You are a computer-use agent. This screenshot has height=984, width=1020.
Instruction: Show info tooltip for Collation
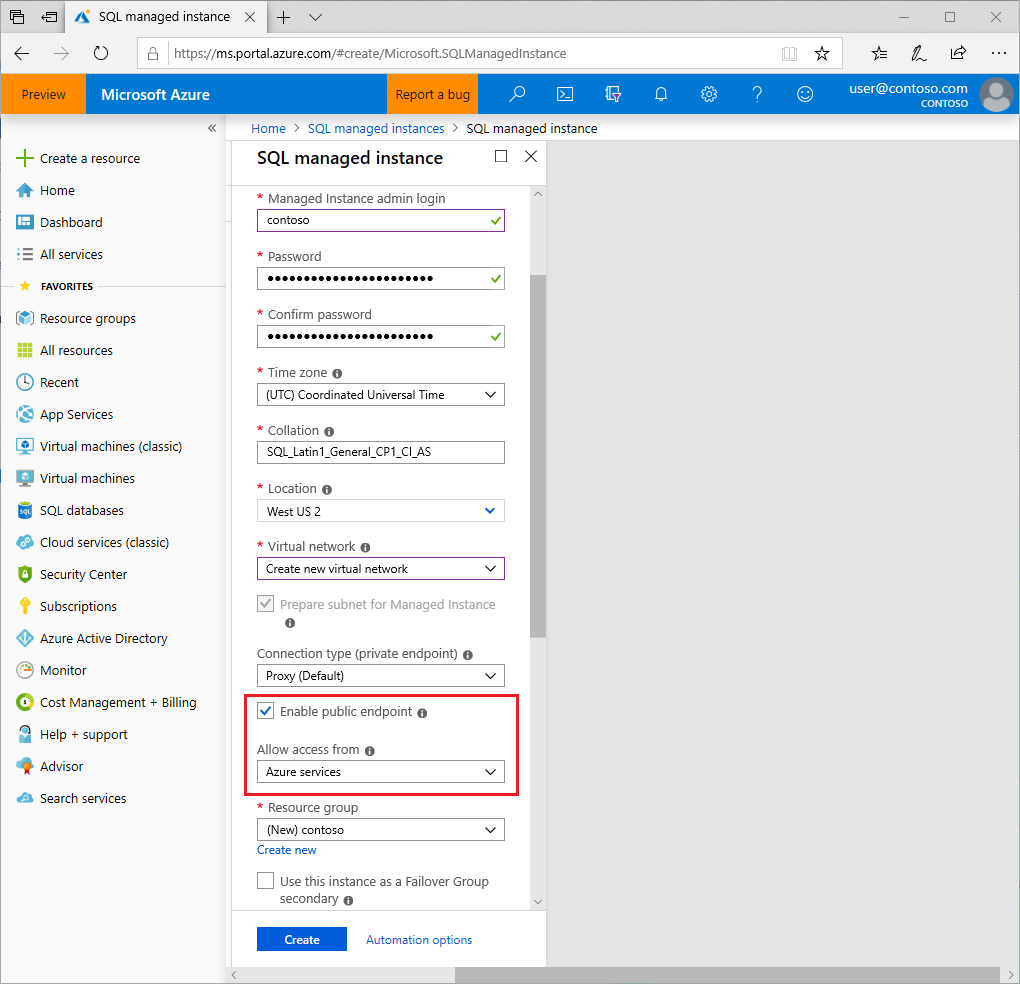tap(329, 432)
